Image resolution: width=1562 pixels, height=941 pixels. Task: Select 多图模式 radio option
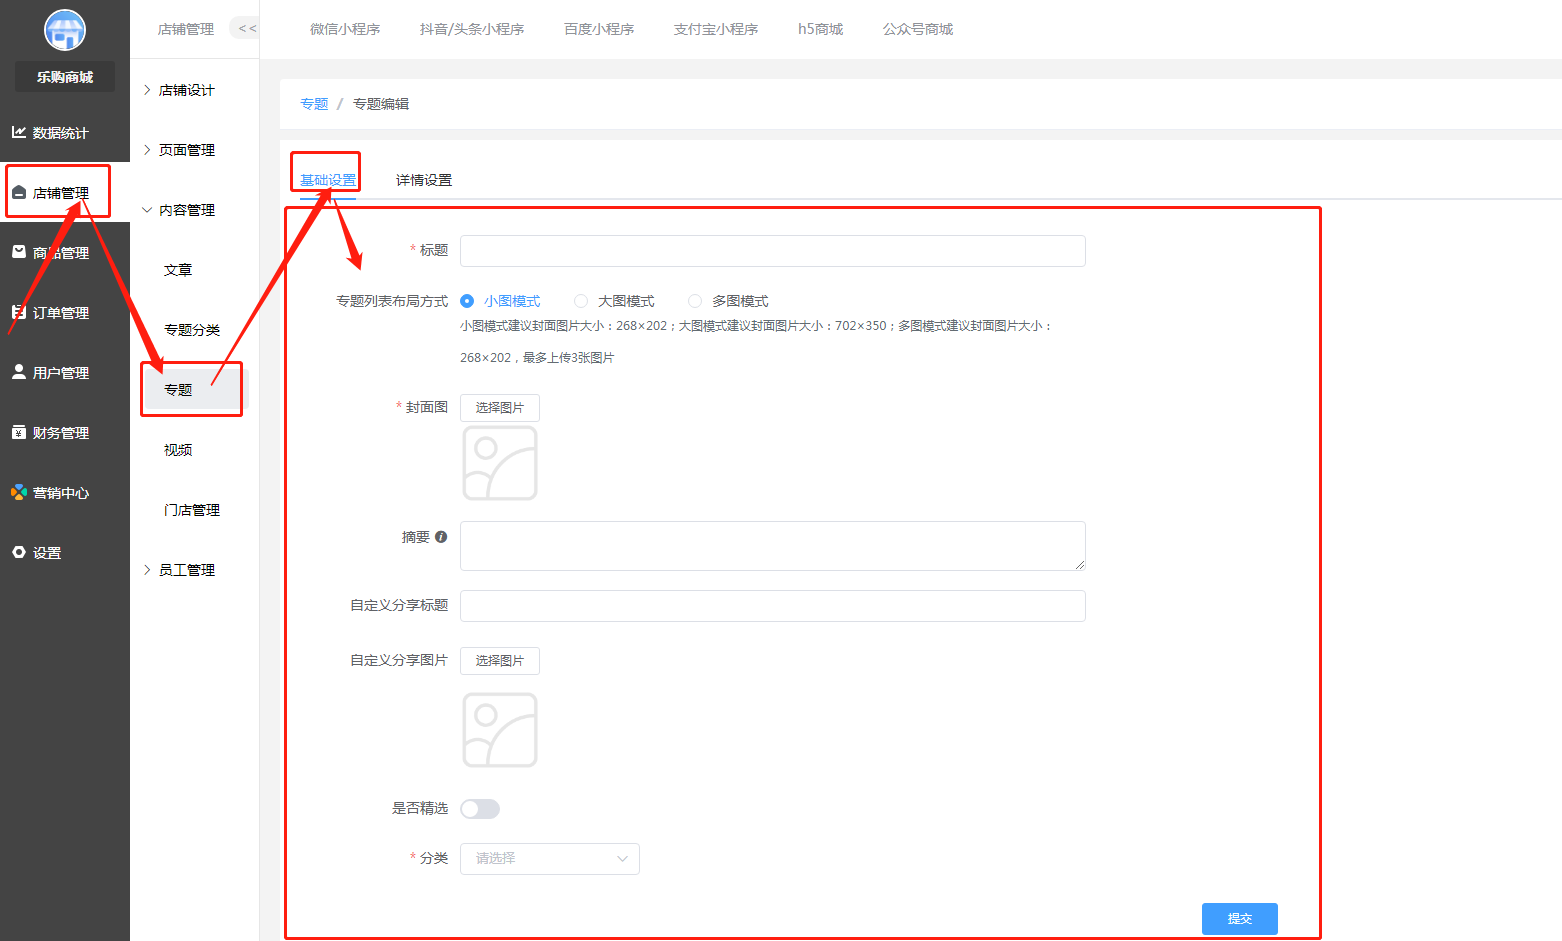pos(695,301)
